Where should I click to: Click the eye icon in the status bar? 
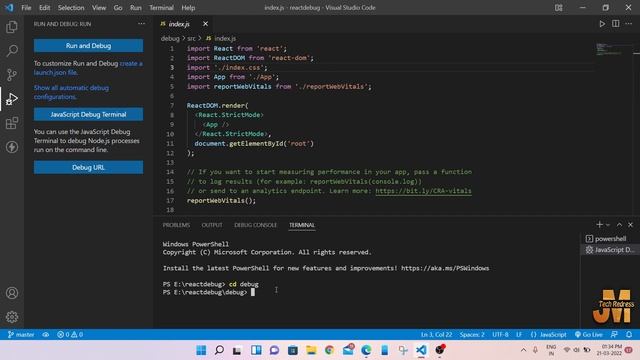pyautogui.click(x=46, y=334)
